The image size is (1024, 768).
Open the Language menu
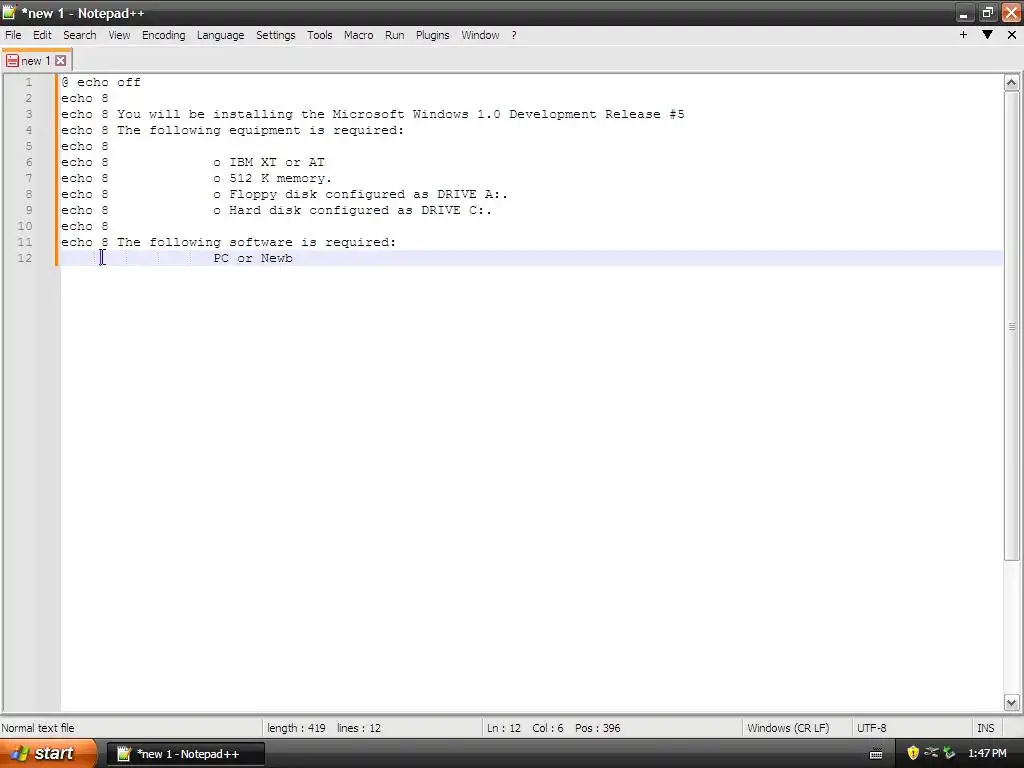click(x=221, y=35)
